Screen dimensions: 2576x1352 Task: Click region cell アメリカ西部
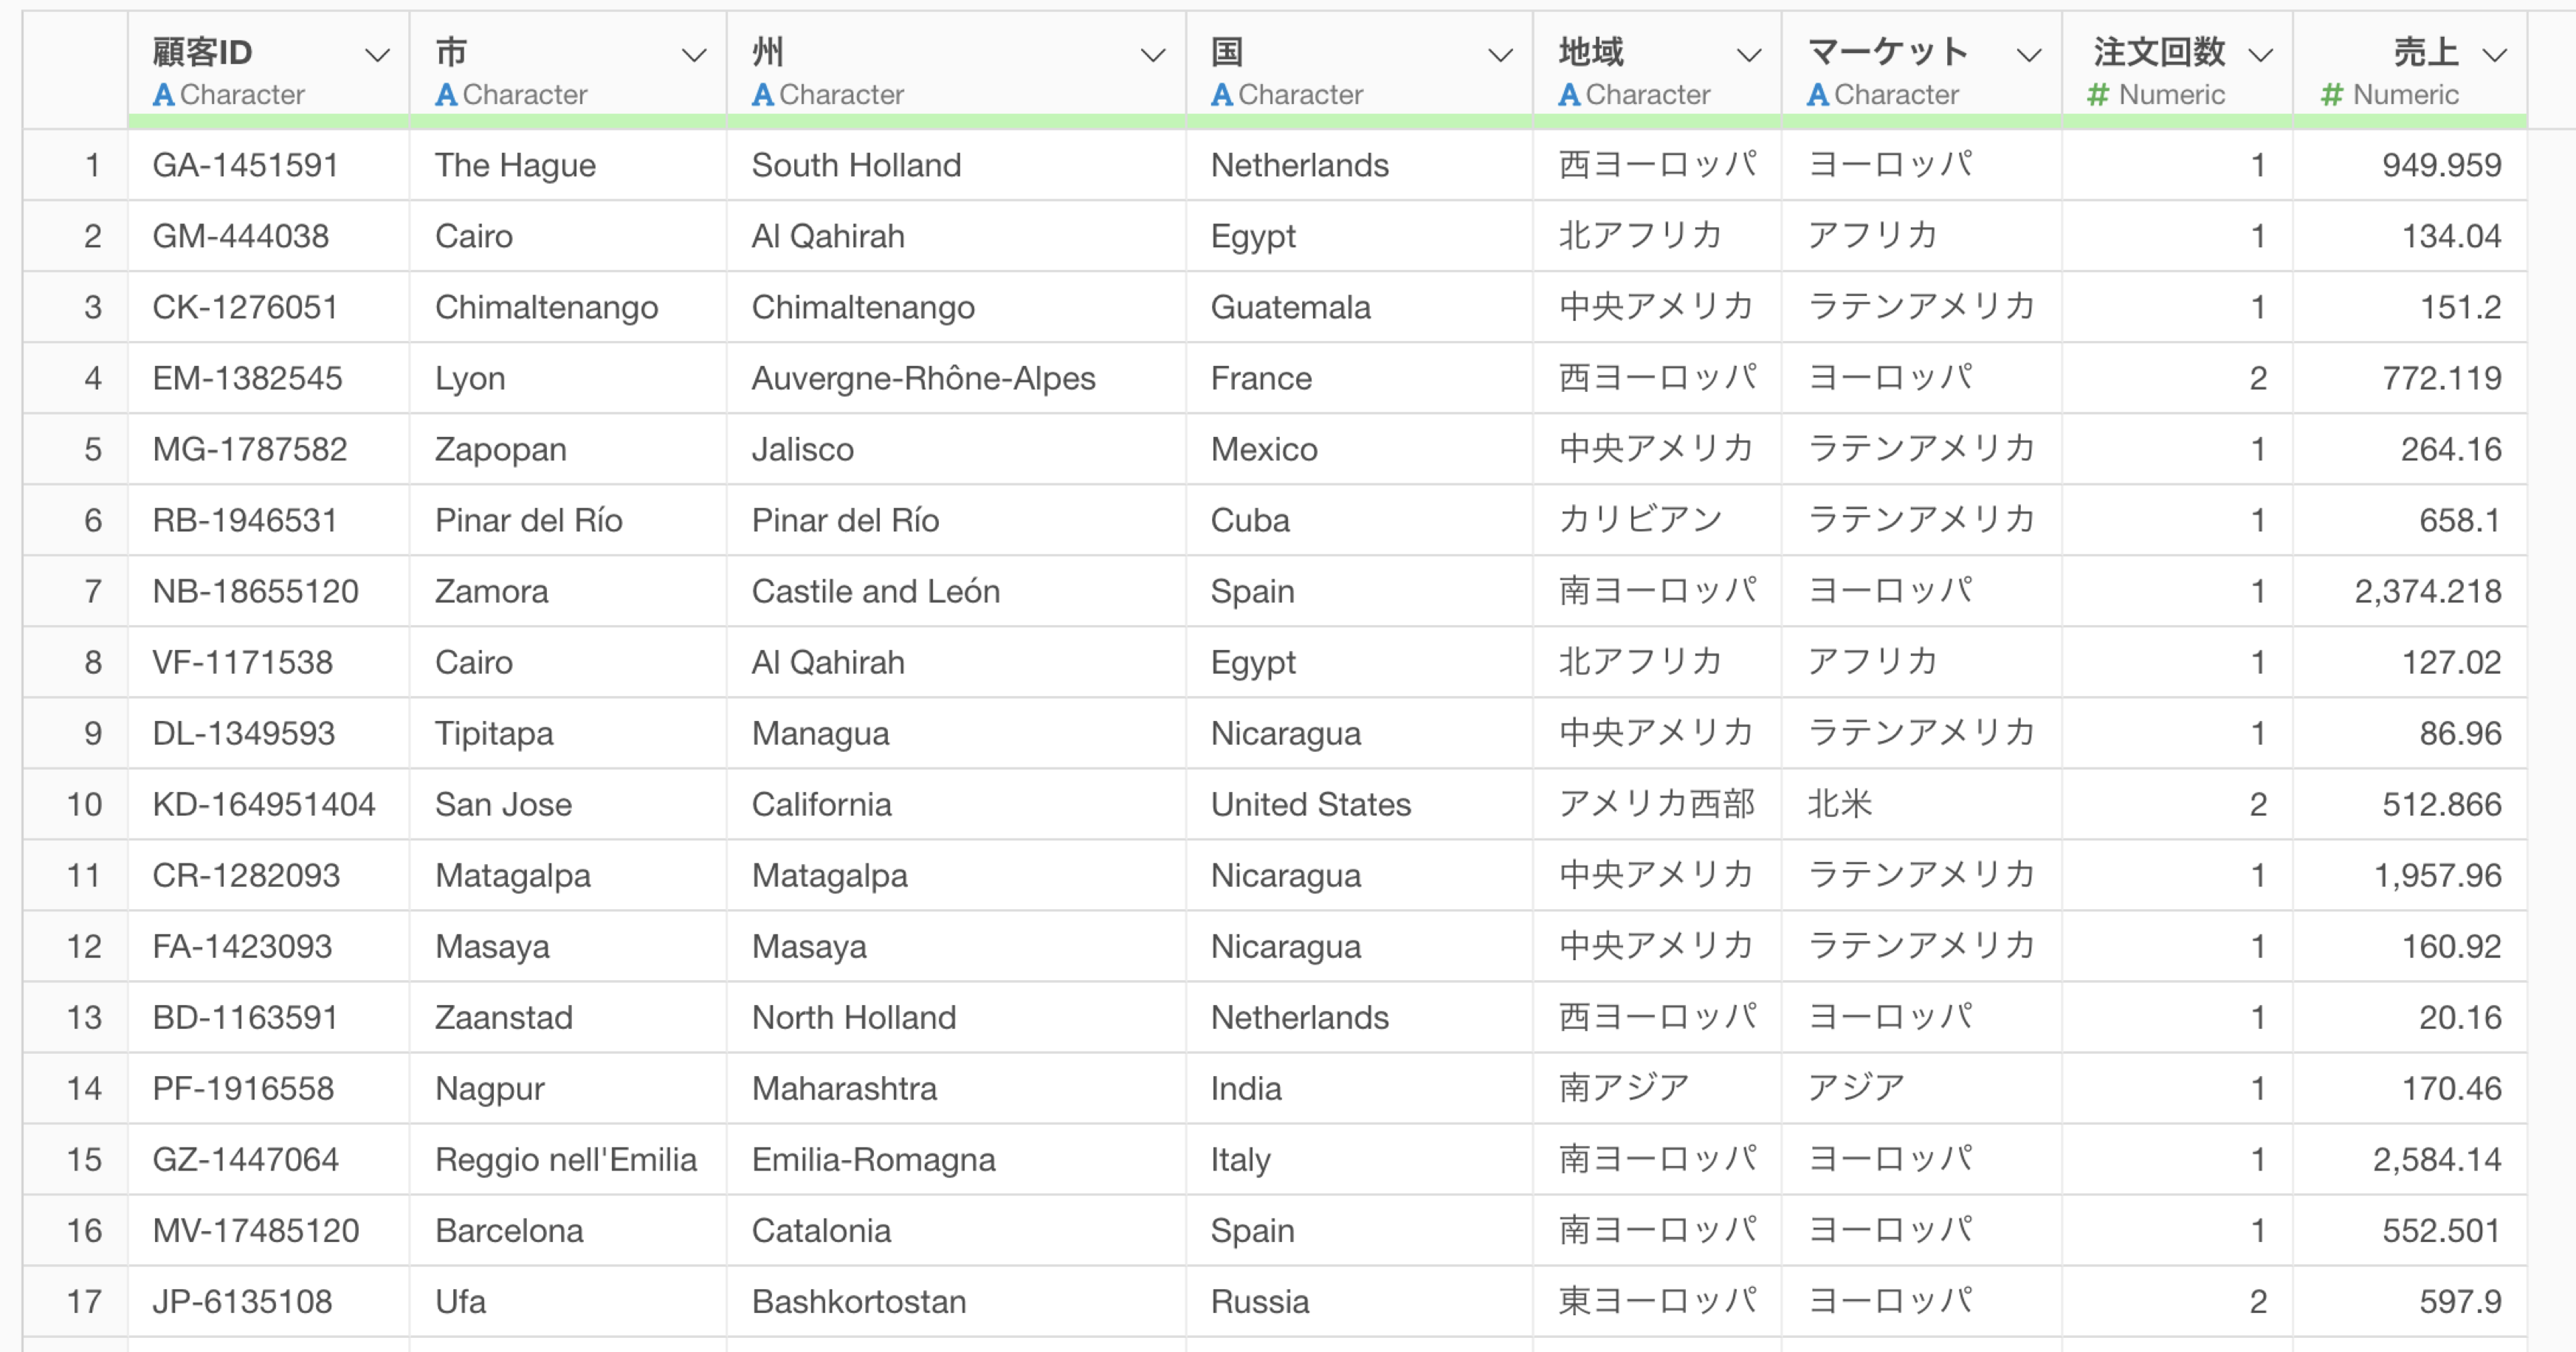coord(1656,804)
